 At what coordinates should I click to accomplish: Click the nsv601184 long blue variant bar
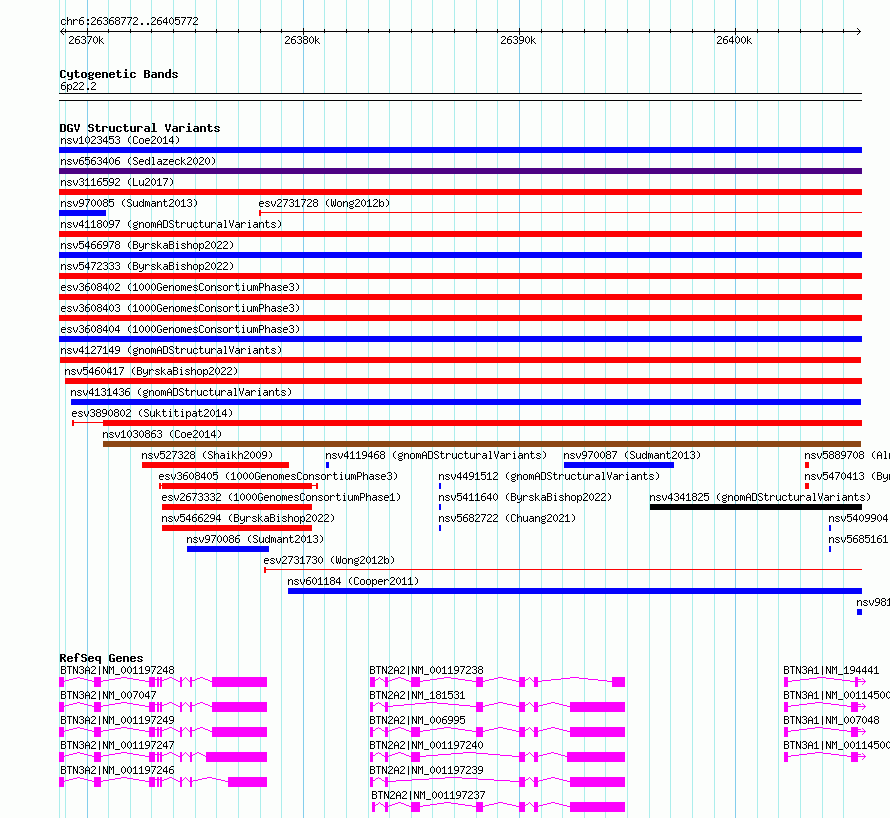point(575,591)
